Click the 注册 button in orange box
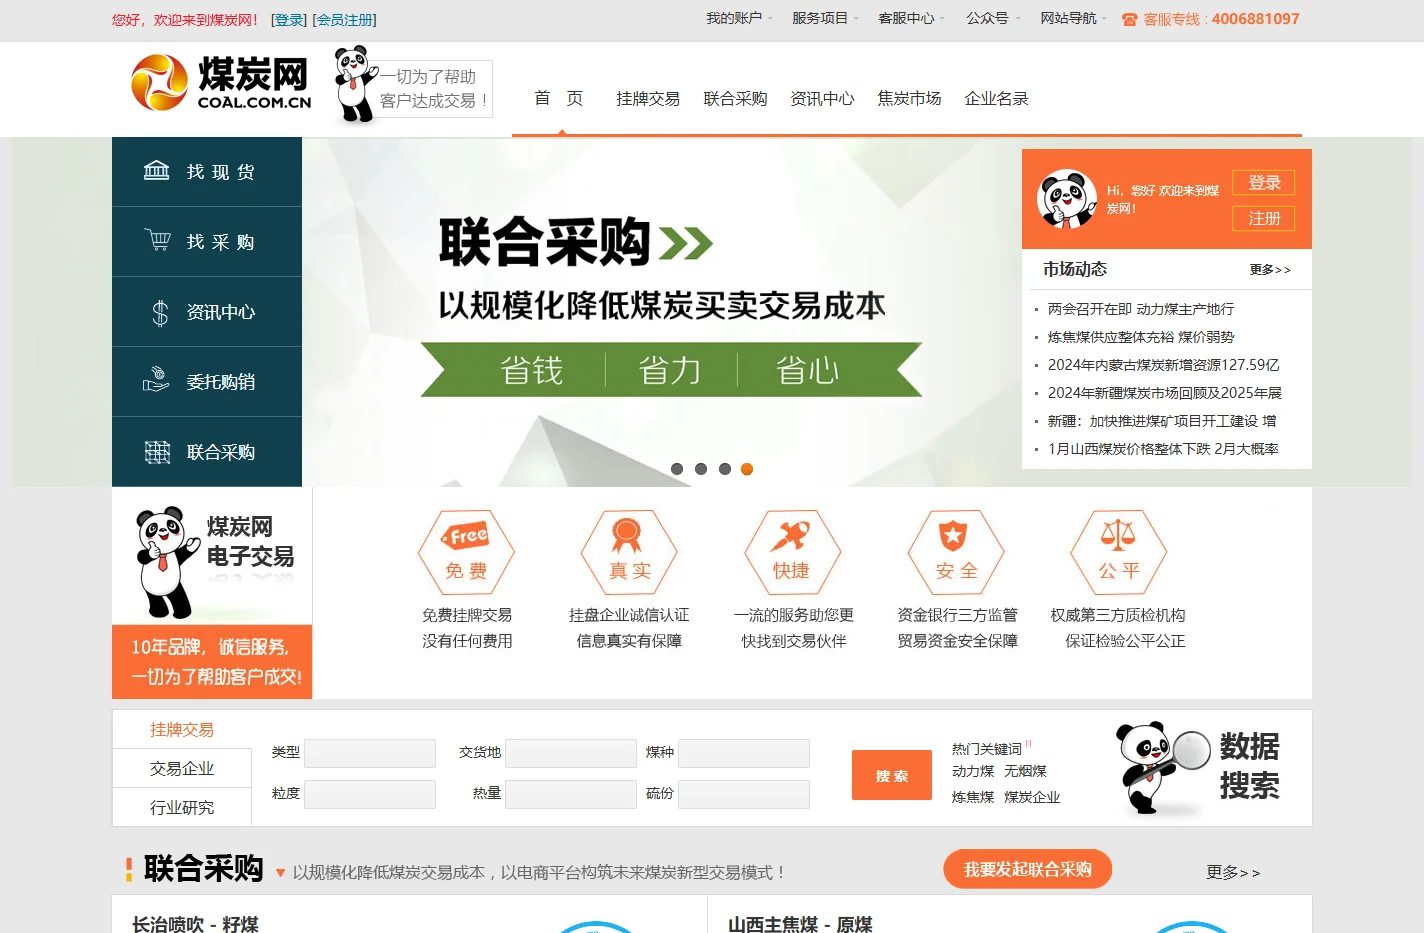This screenshot has width=1424, height=933. pos(1264,218)
